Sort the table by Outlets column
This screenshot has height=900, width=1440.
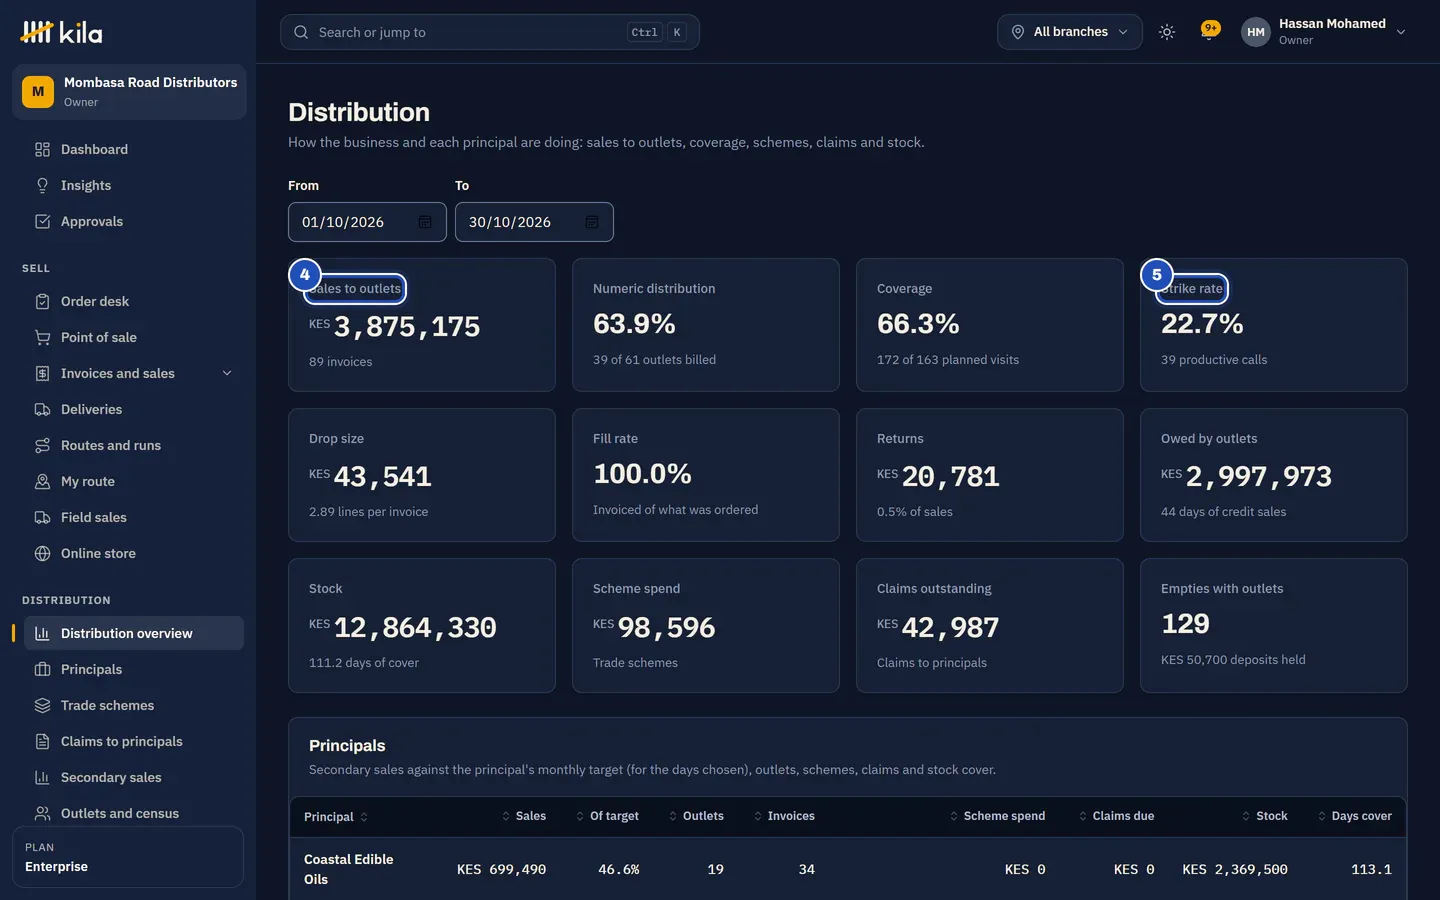coord(696,817)
